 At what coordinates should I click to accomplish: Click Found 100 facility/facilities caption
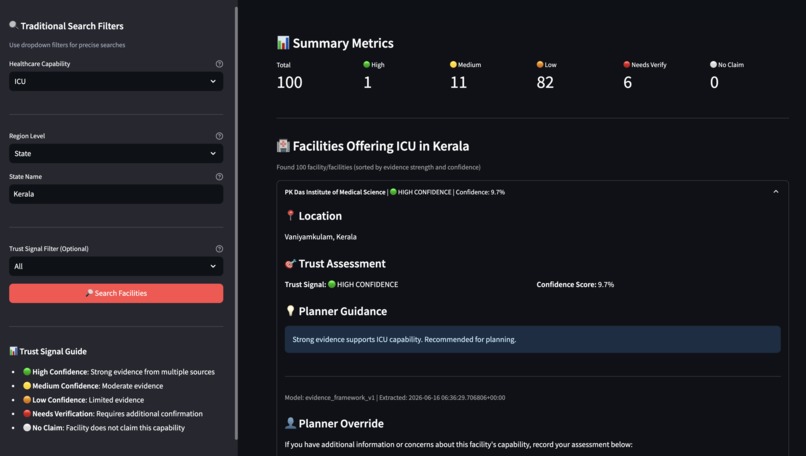[378, 167]
